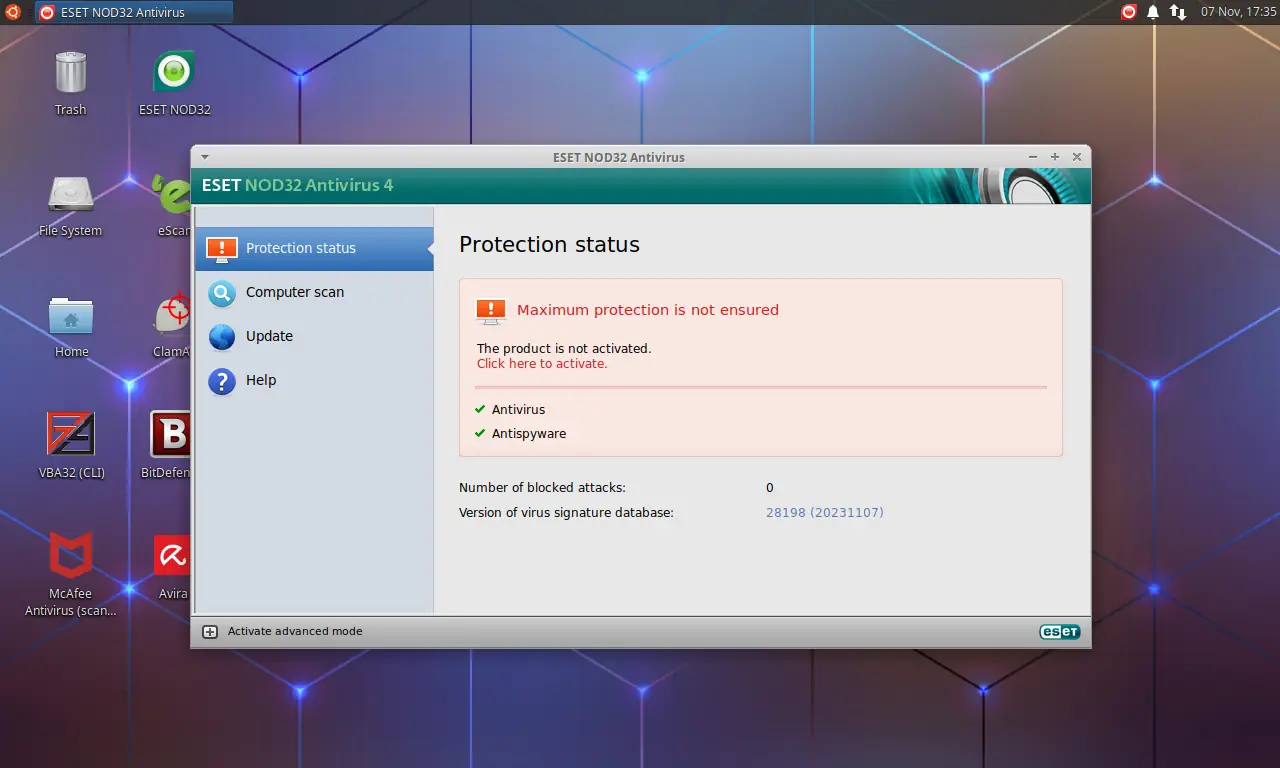Click the 'Maximum protection is not ensured' heading

pos(648,310)
